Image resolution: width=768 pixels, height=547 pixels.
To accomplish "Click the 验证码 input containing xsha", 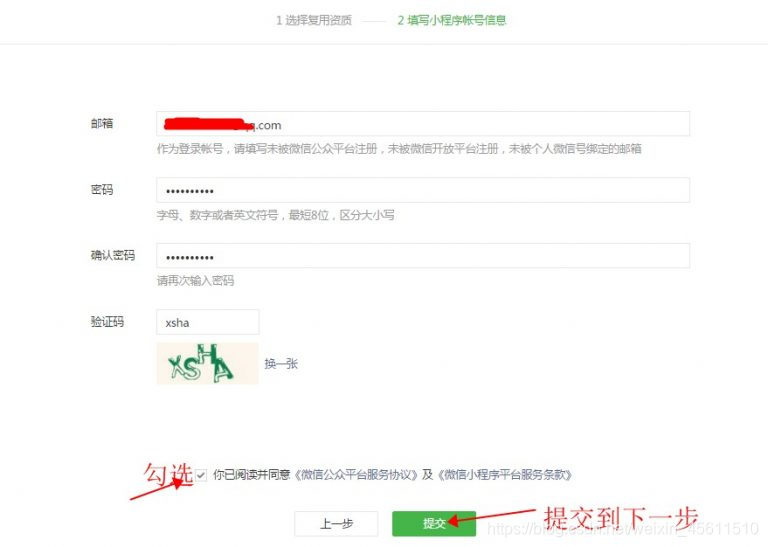I will [x=208, y=322].
